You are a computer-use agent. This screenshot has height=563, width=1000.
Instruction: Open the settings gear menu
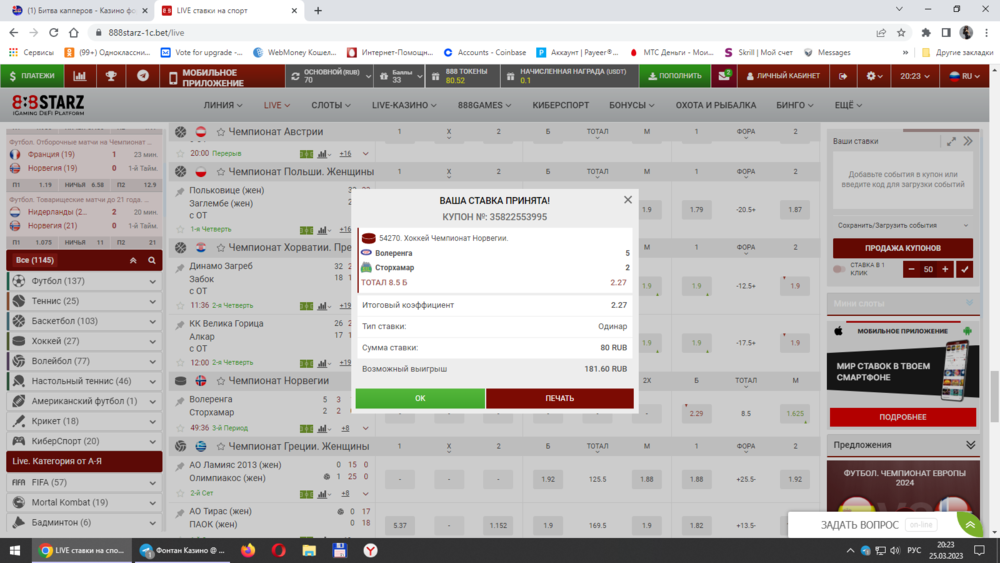click(874, 76)
